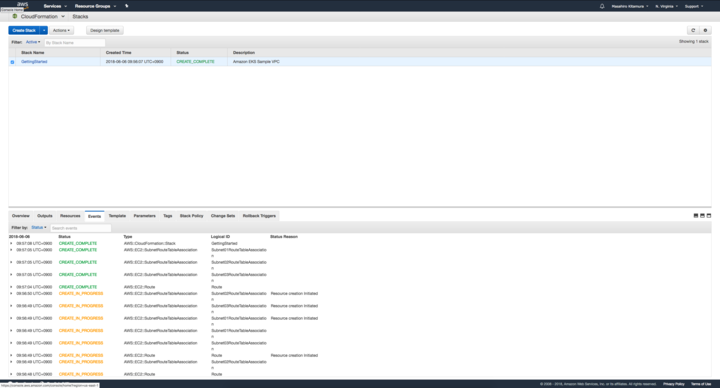Image resolution: width=720 pixels, height=388 pixels.
Task: Click the Design template button
Action: (x=105, y=30)
